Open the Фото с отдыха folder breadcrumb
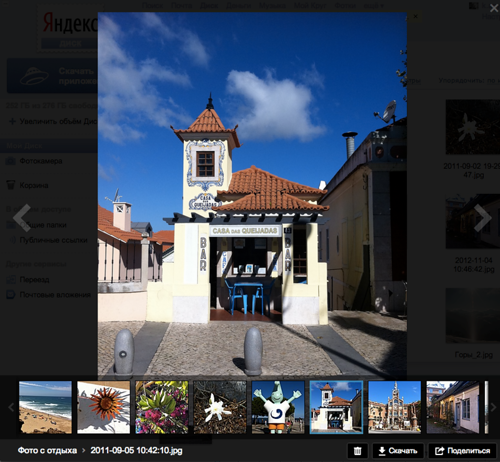The image size is (500, 462). [47, 451]
